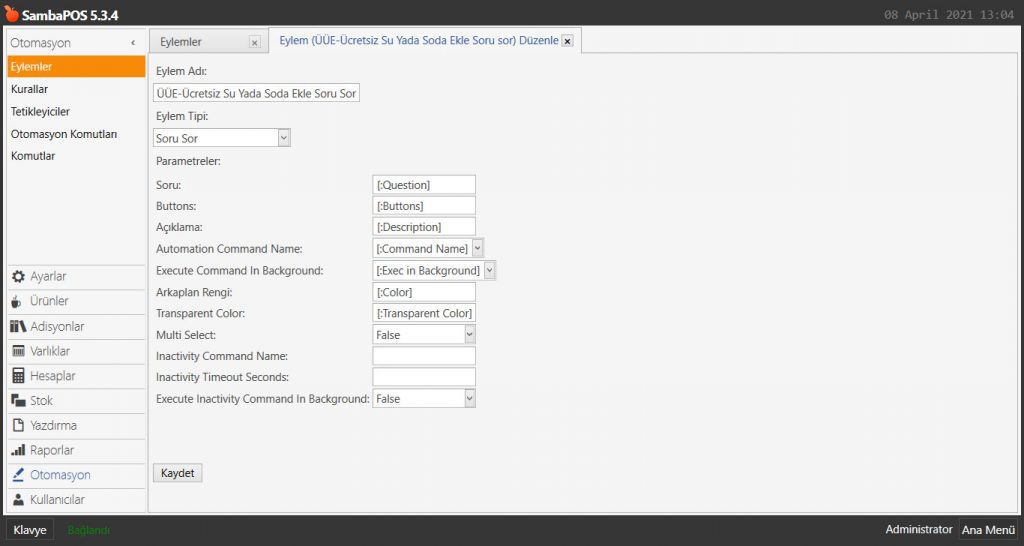Open Stok via the boxes icon

coord(18,401)
